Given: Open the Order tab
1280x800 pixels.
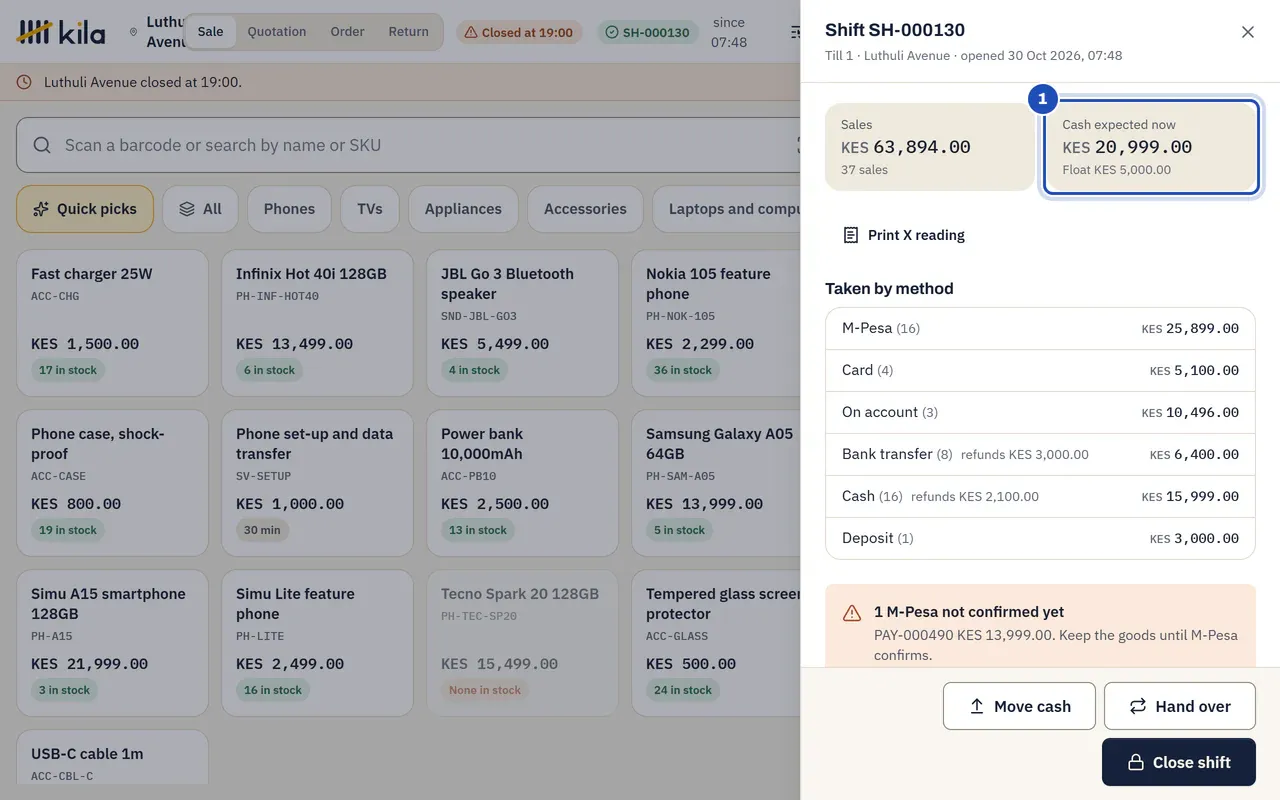Looking at the screenshot, I should point(347,32).
